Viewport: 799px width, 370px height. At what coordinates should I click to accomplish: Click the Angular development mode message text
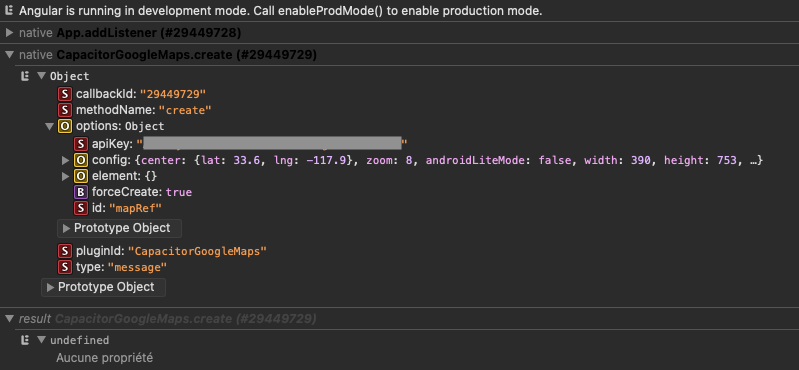[x=281, y=11]
